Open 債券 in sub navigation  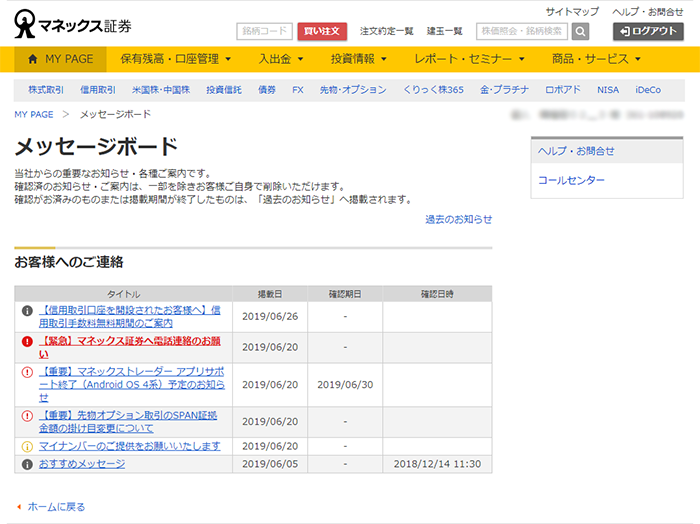(267, 90)
